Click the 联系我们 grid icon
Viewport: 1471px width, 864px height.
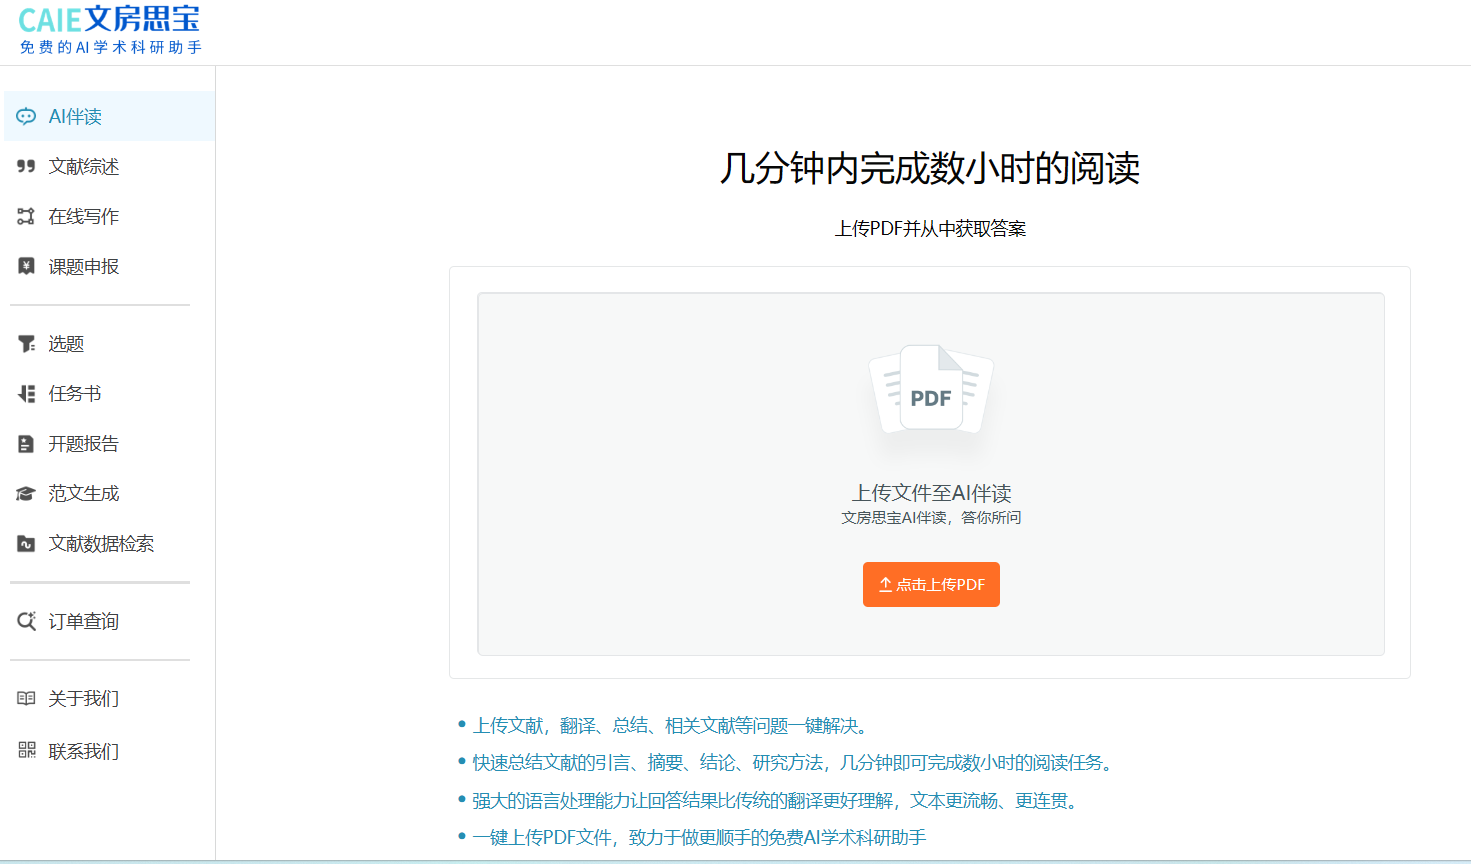click(x=28, y=751)
